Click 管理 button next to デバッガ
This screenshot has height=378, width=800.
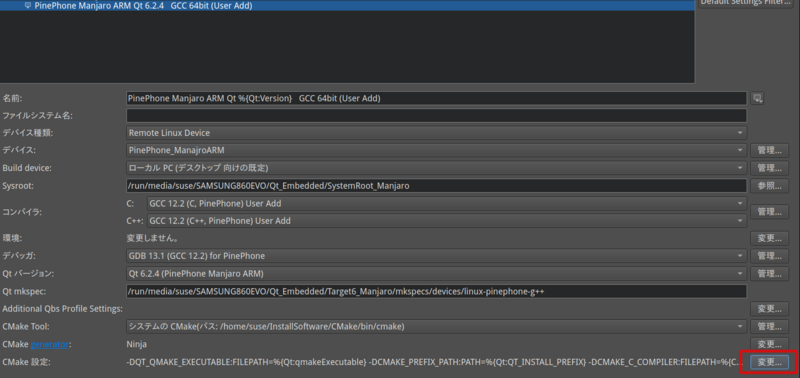click(x=769, y=256)
